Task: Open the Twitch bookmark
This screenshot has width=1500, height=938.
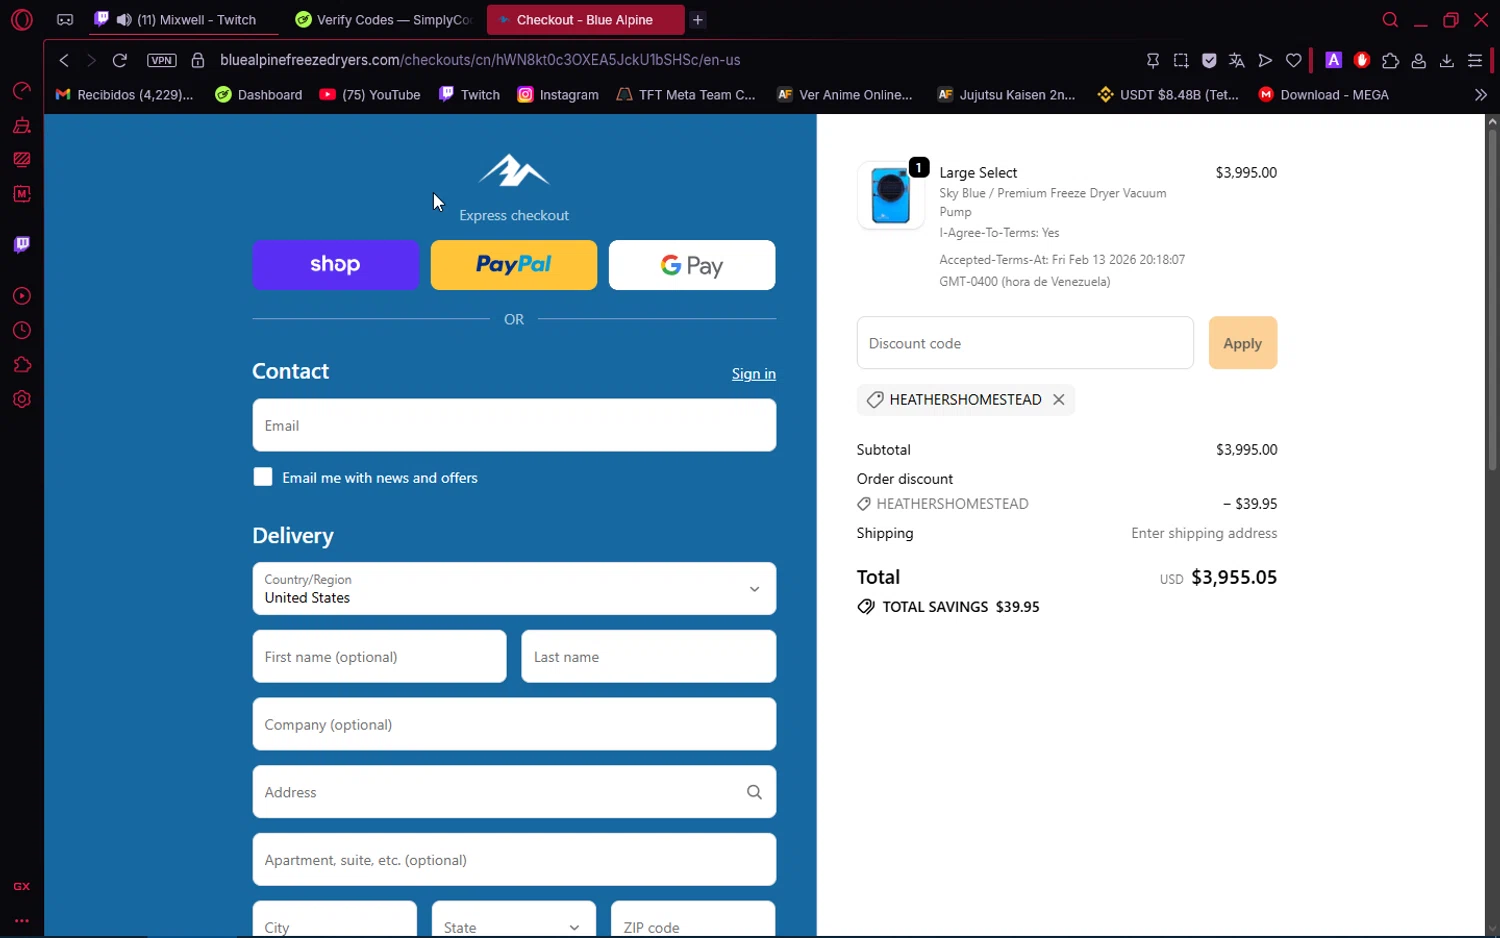Action: click(x=469, y=95)
